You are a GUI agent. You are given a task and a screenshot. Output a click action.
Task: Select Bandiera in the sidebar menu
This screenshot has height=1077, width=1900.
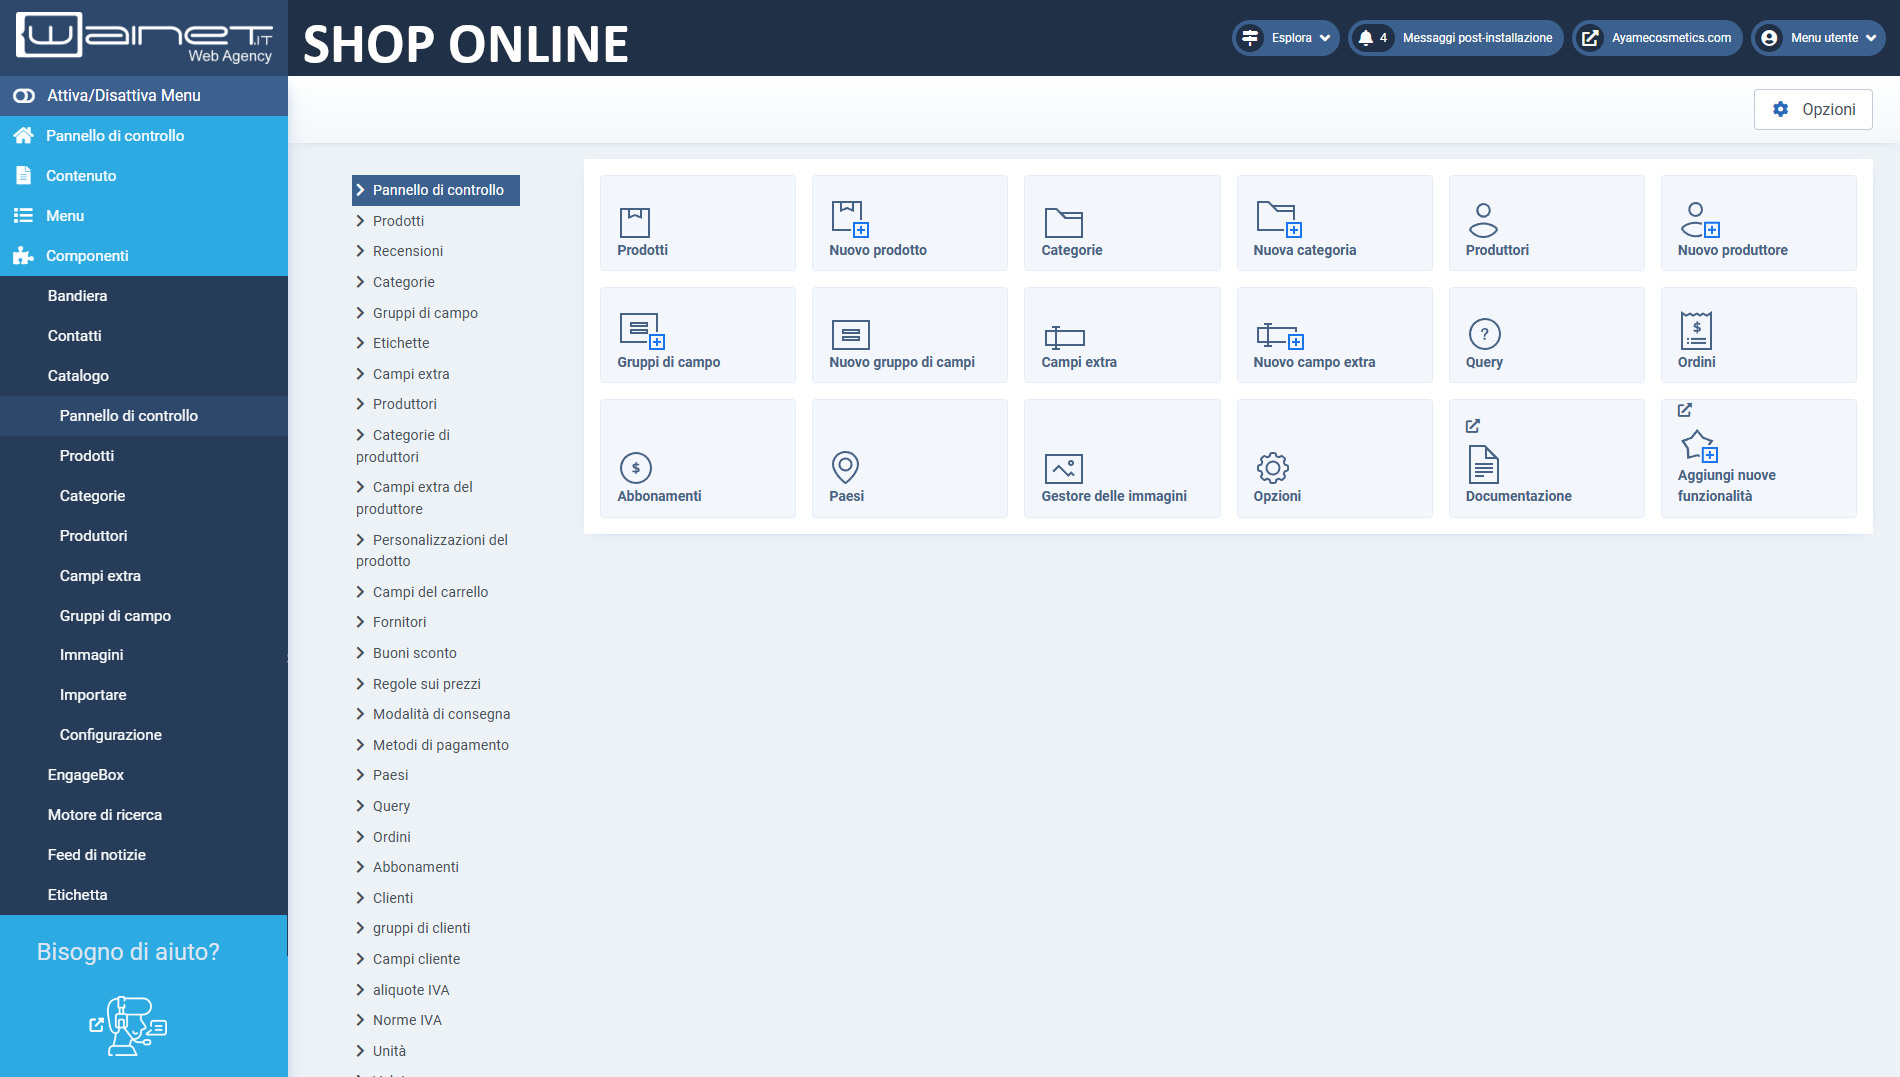coord(77,296)
